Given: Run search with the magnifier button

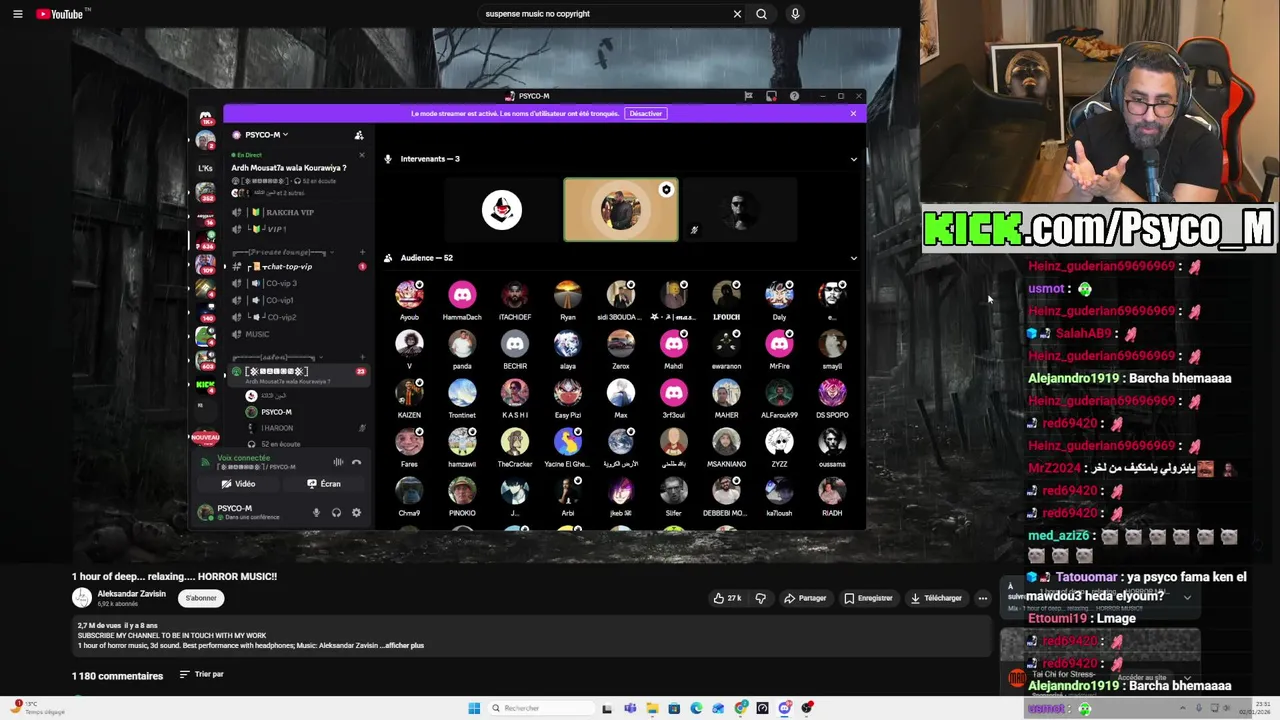Looking at the screenshot, I should 761,14.
